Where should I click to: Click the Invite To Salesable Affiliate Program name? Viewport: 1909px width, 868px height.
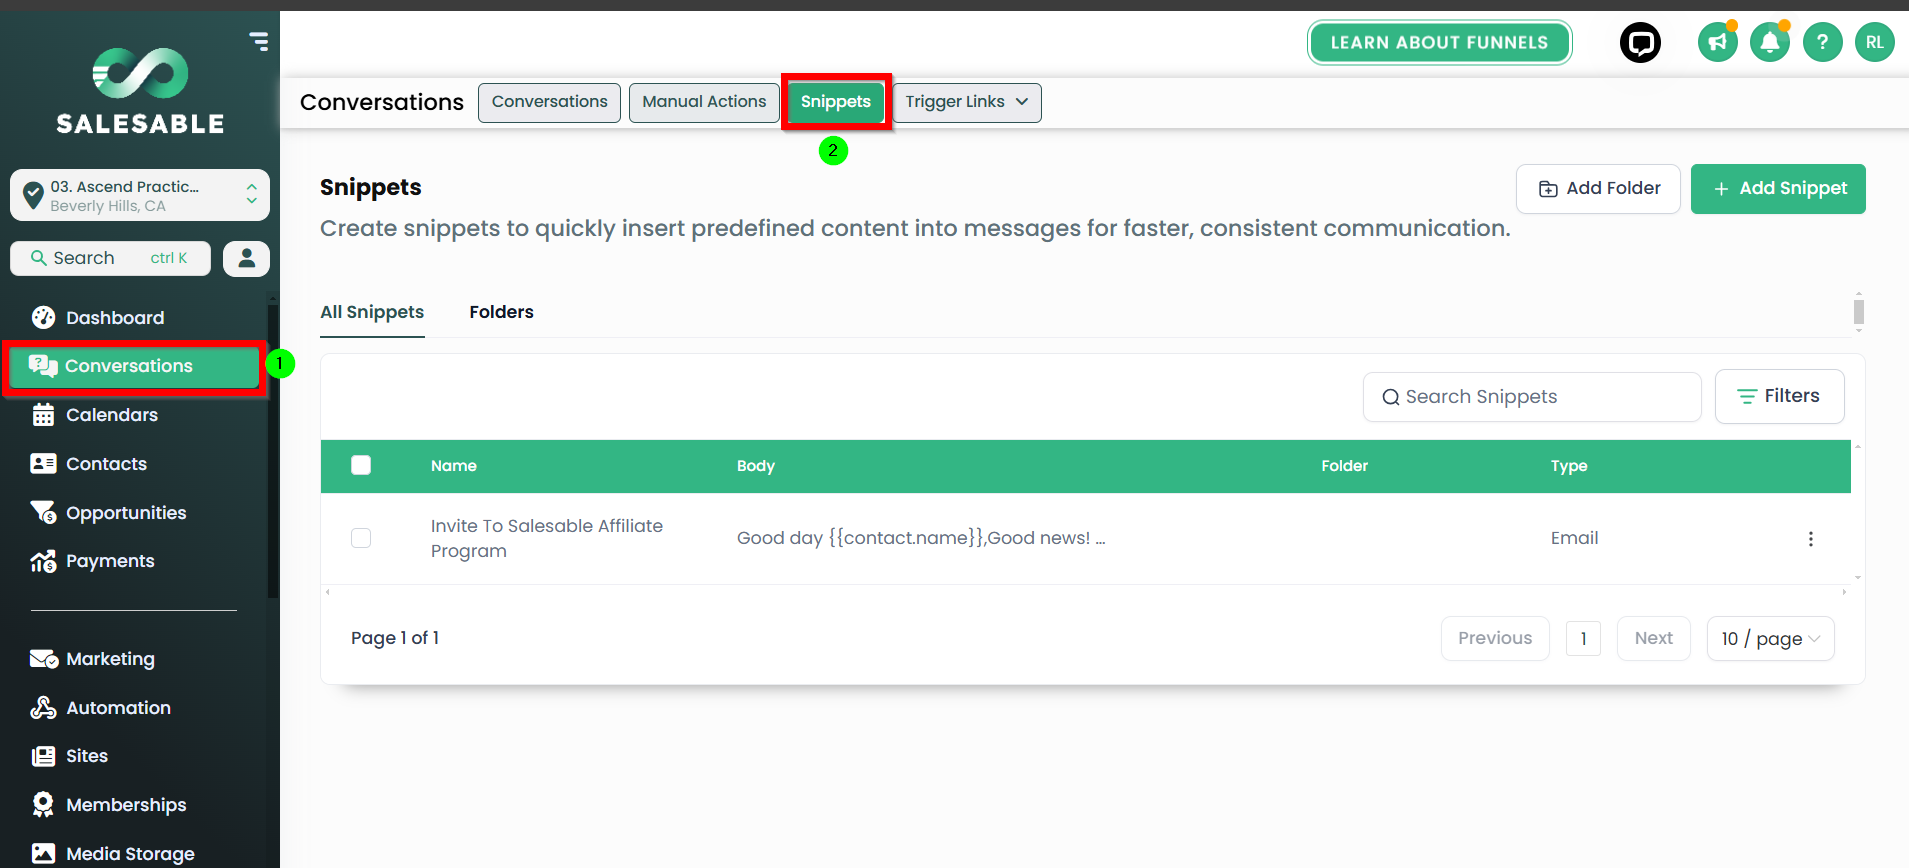[x=547, y=538]
